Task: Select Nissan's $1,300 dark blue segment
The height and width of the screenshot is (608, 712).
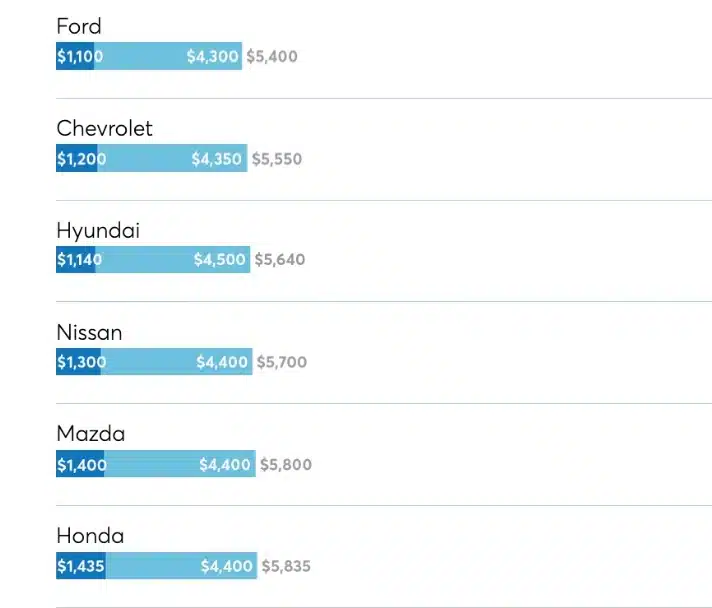Action: (x=79, y=361)
